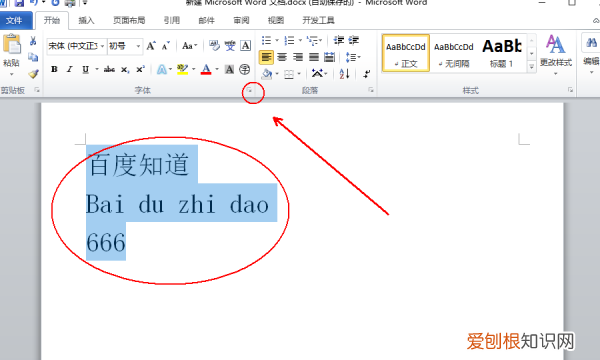Image resolution: width=600 pixels, height=360 pixels.
Task: Shrink font size with small A
Action: pyautogui.click(x=165, y=46)
